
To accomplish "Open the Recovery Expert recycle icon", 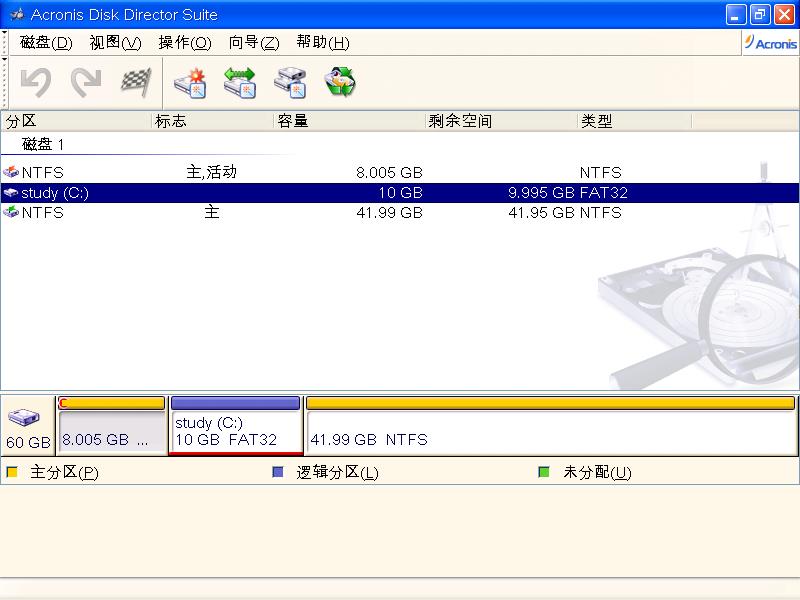I will 340,82.
